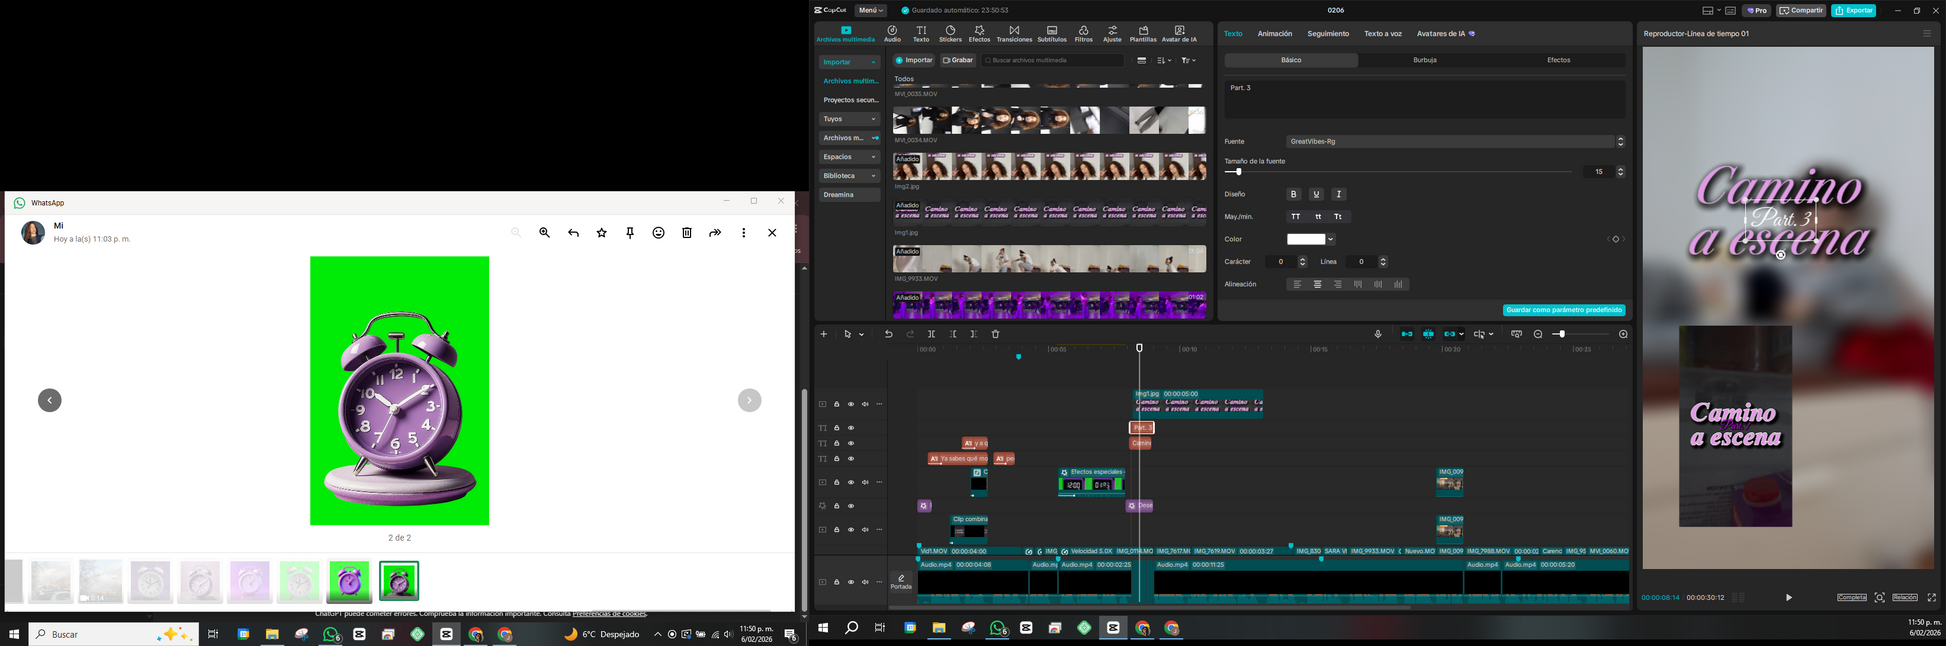This screenshot has height=646, width=1946.
Task: Toggle bold text style (B)
Action: (x=1293, y=194)
